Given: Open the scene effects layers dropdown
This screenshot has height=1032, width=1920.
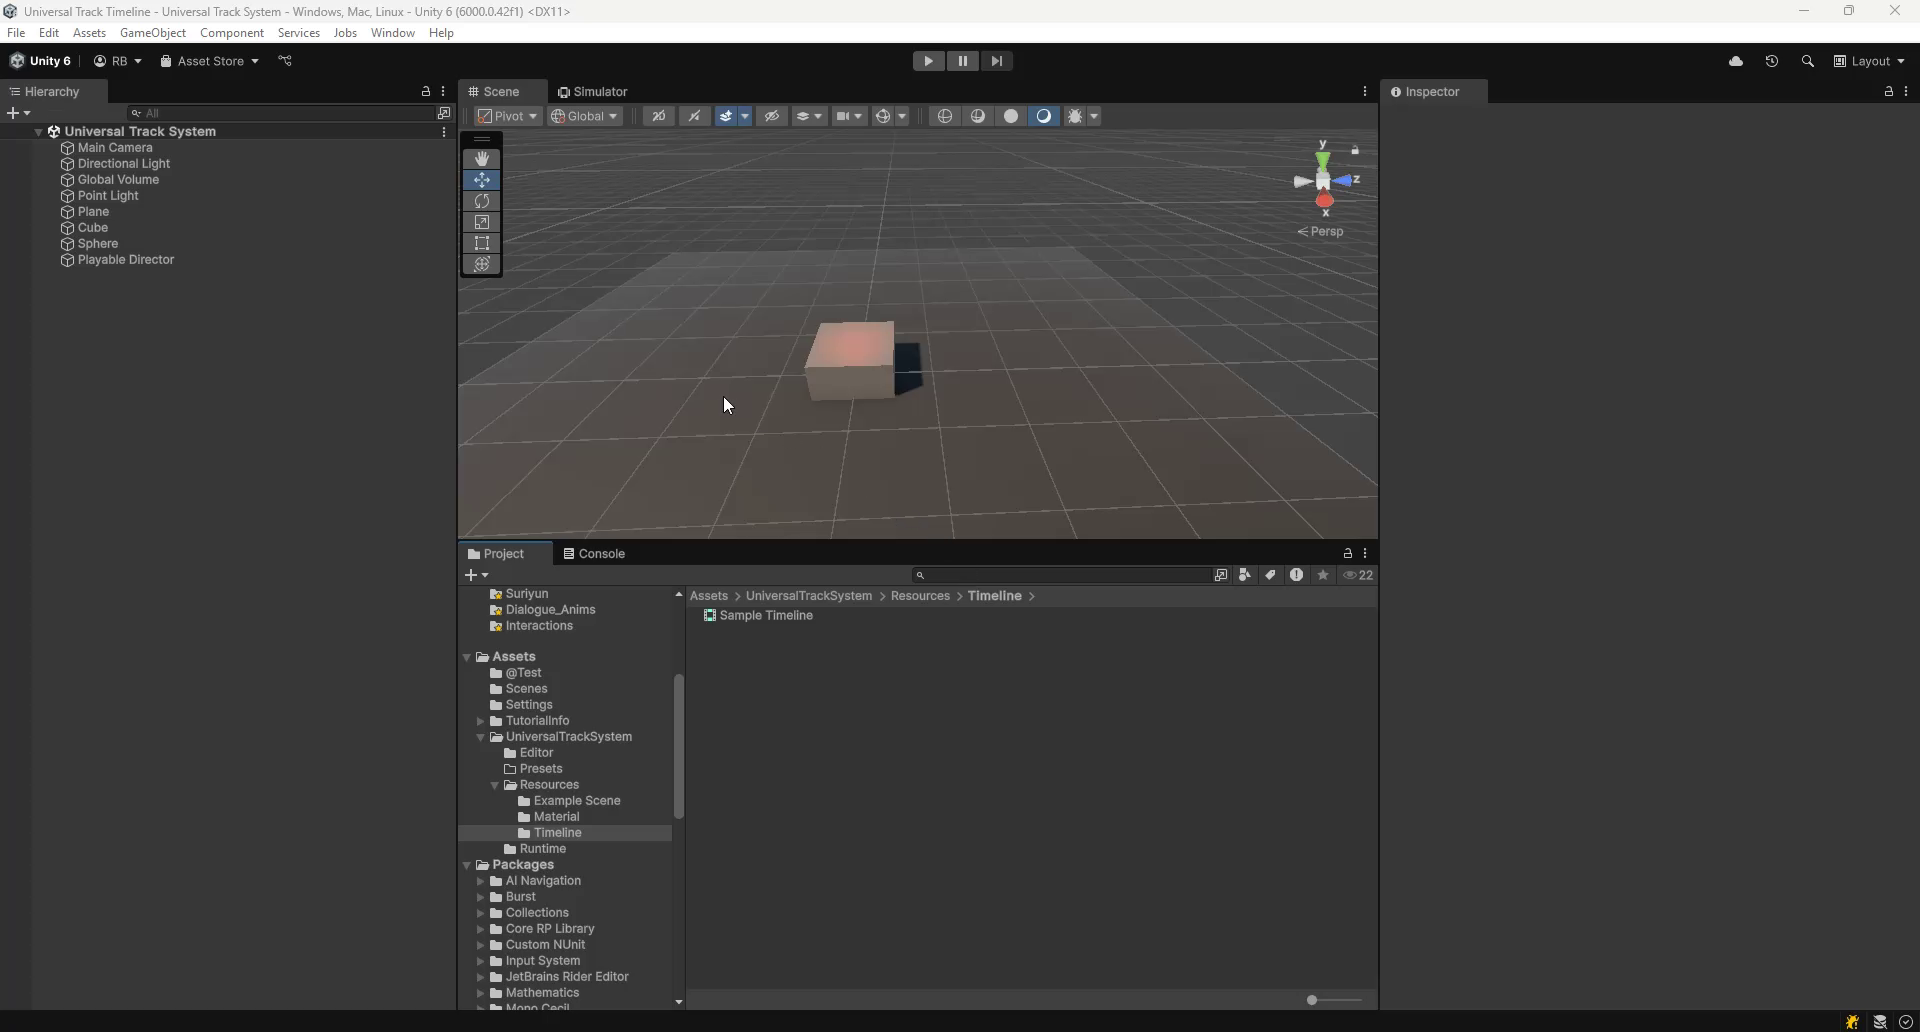Looking at the screenshot, I should (x=809, y=116).
